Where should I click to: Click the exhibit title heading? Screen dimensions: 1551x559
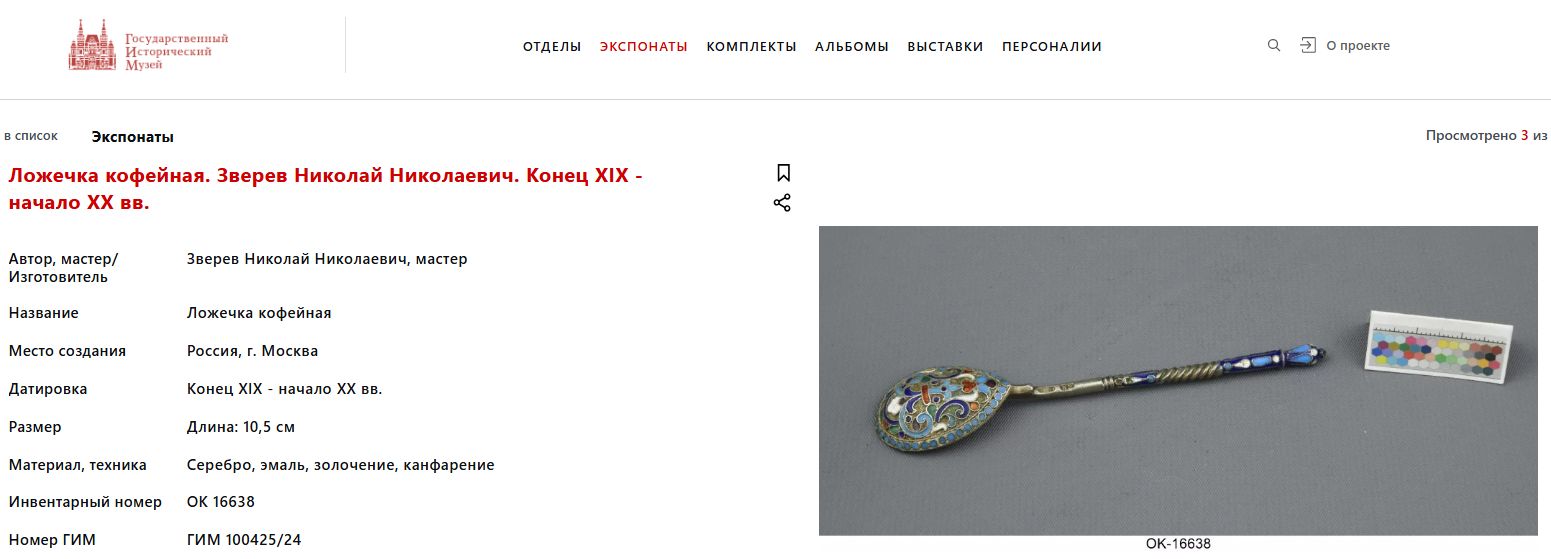(326, 189)
